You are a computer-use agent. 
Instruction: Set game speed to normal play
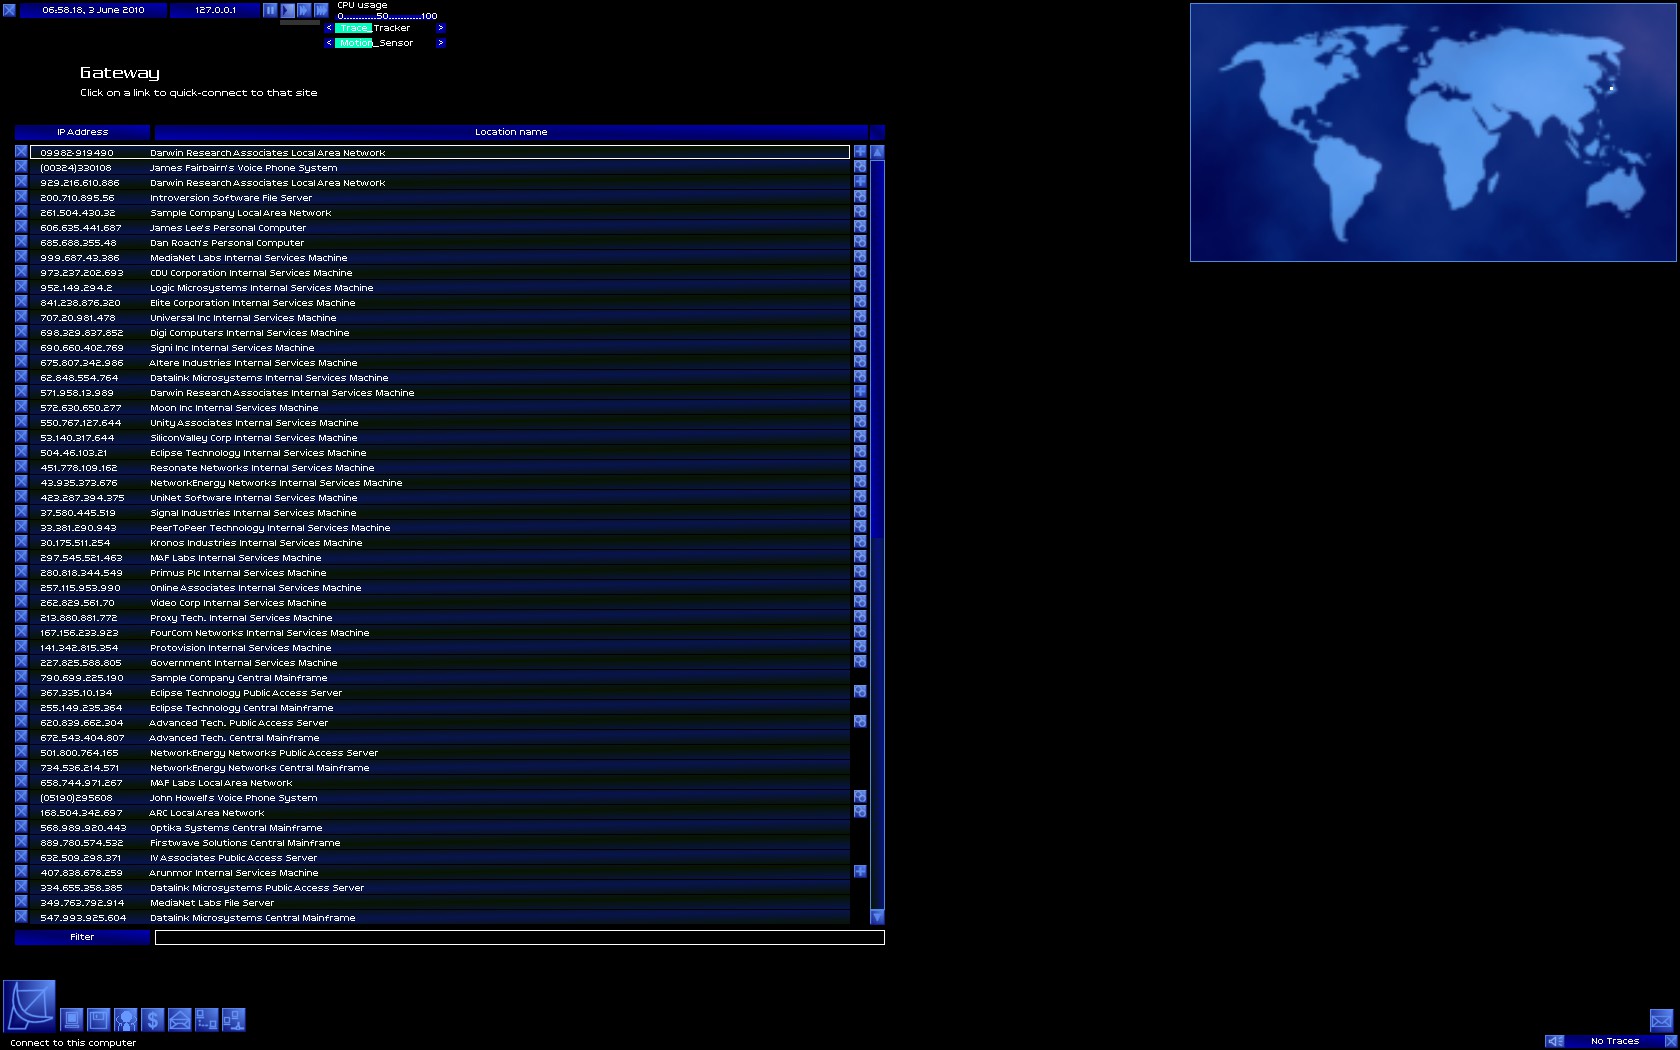tap(287, 10)
